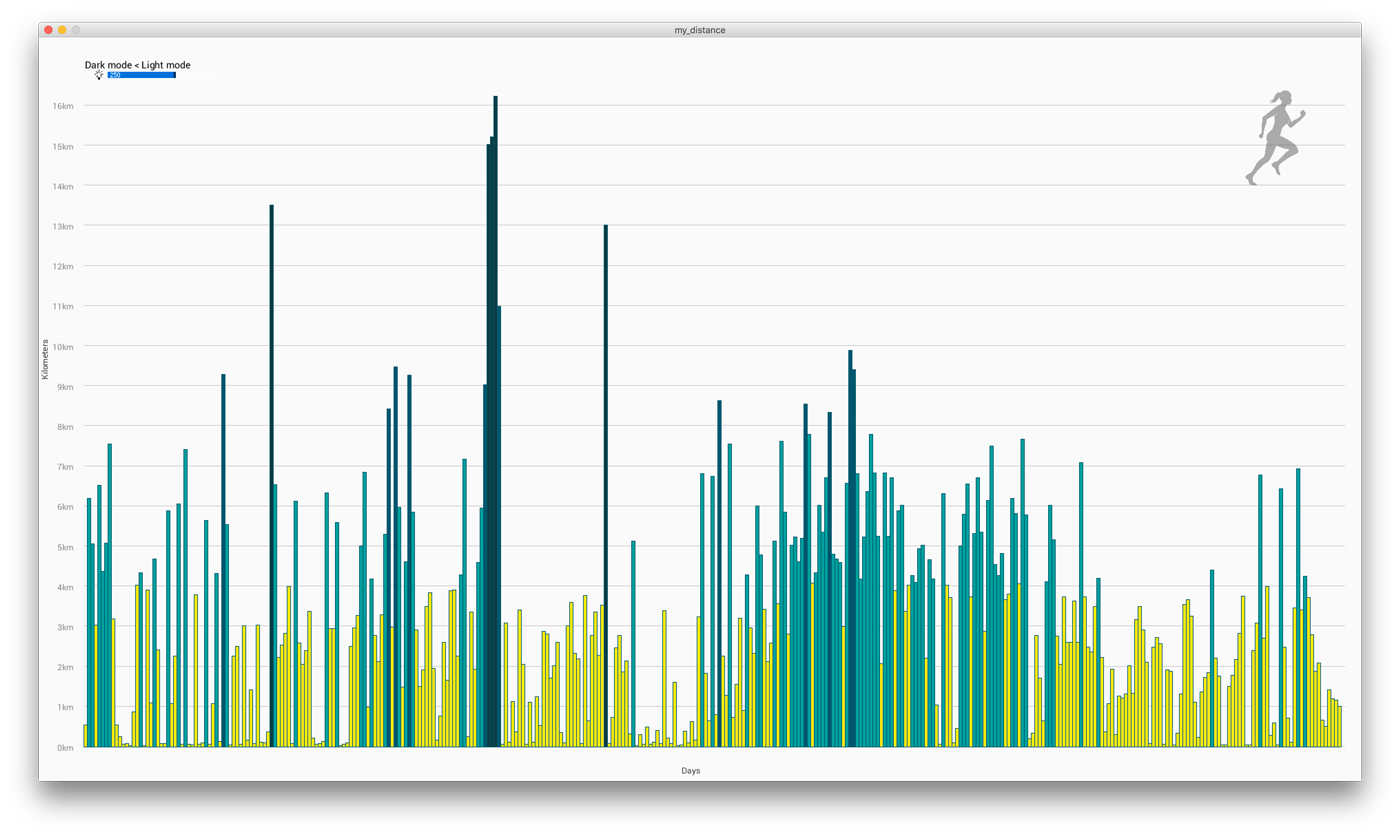The image size is (1400, 836).
Task: Click the rotated 'Kilometers' y-axis title
Action: click(x=45, y=359)
